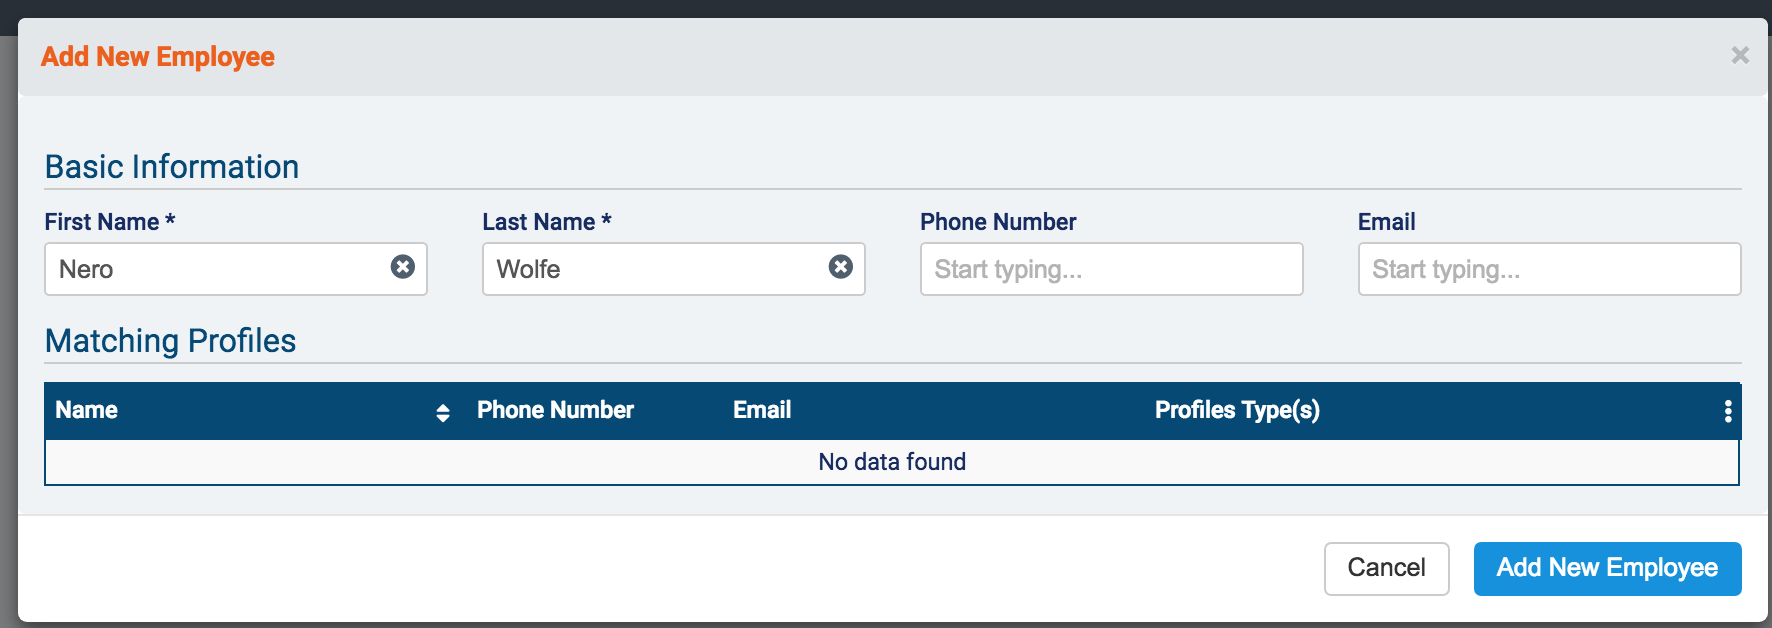1772x628 pixels.
Task: Submit with the blue Add New Employee button
Action: coord(1607,568)
